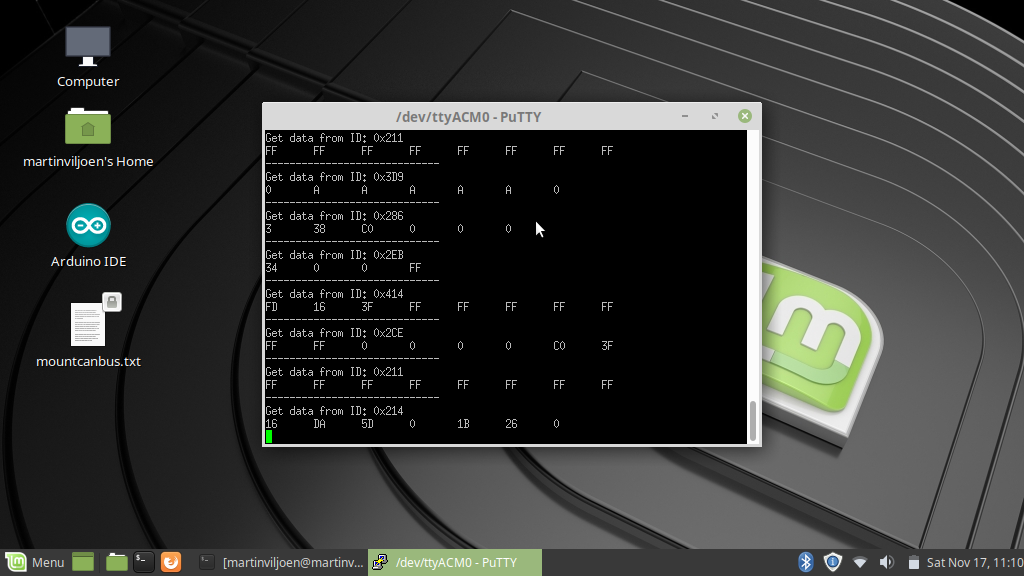The width and height of the screenshot is (1024, 576).
Task: Open the mountcanbus.txt file
Action: 88,325
